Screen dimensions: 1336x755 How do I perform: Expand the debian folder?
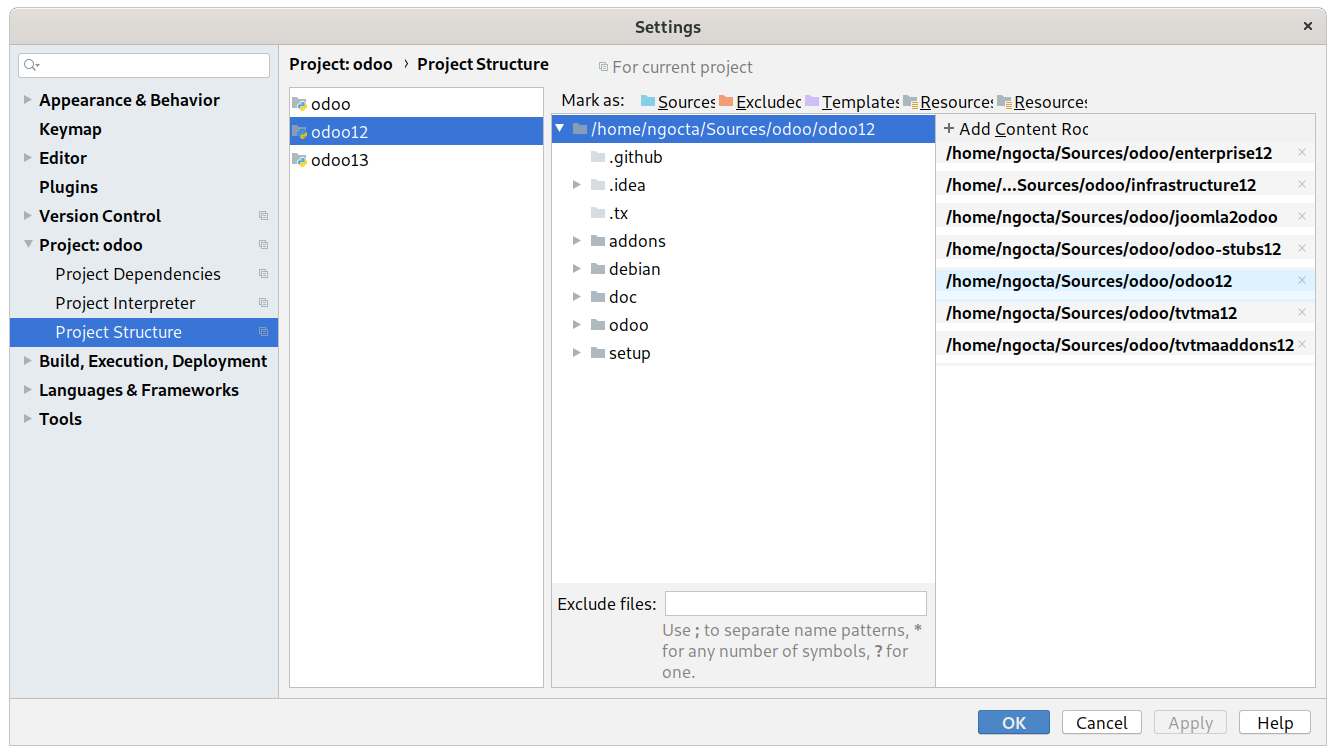tap(577, 269)
